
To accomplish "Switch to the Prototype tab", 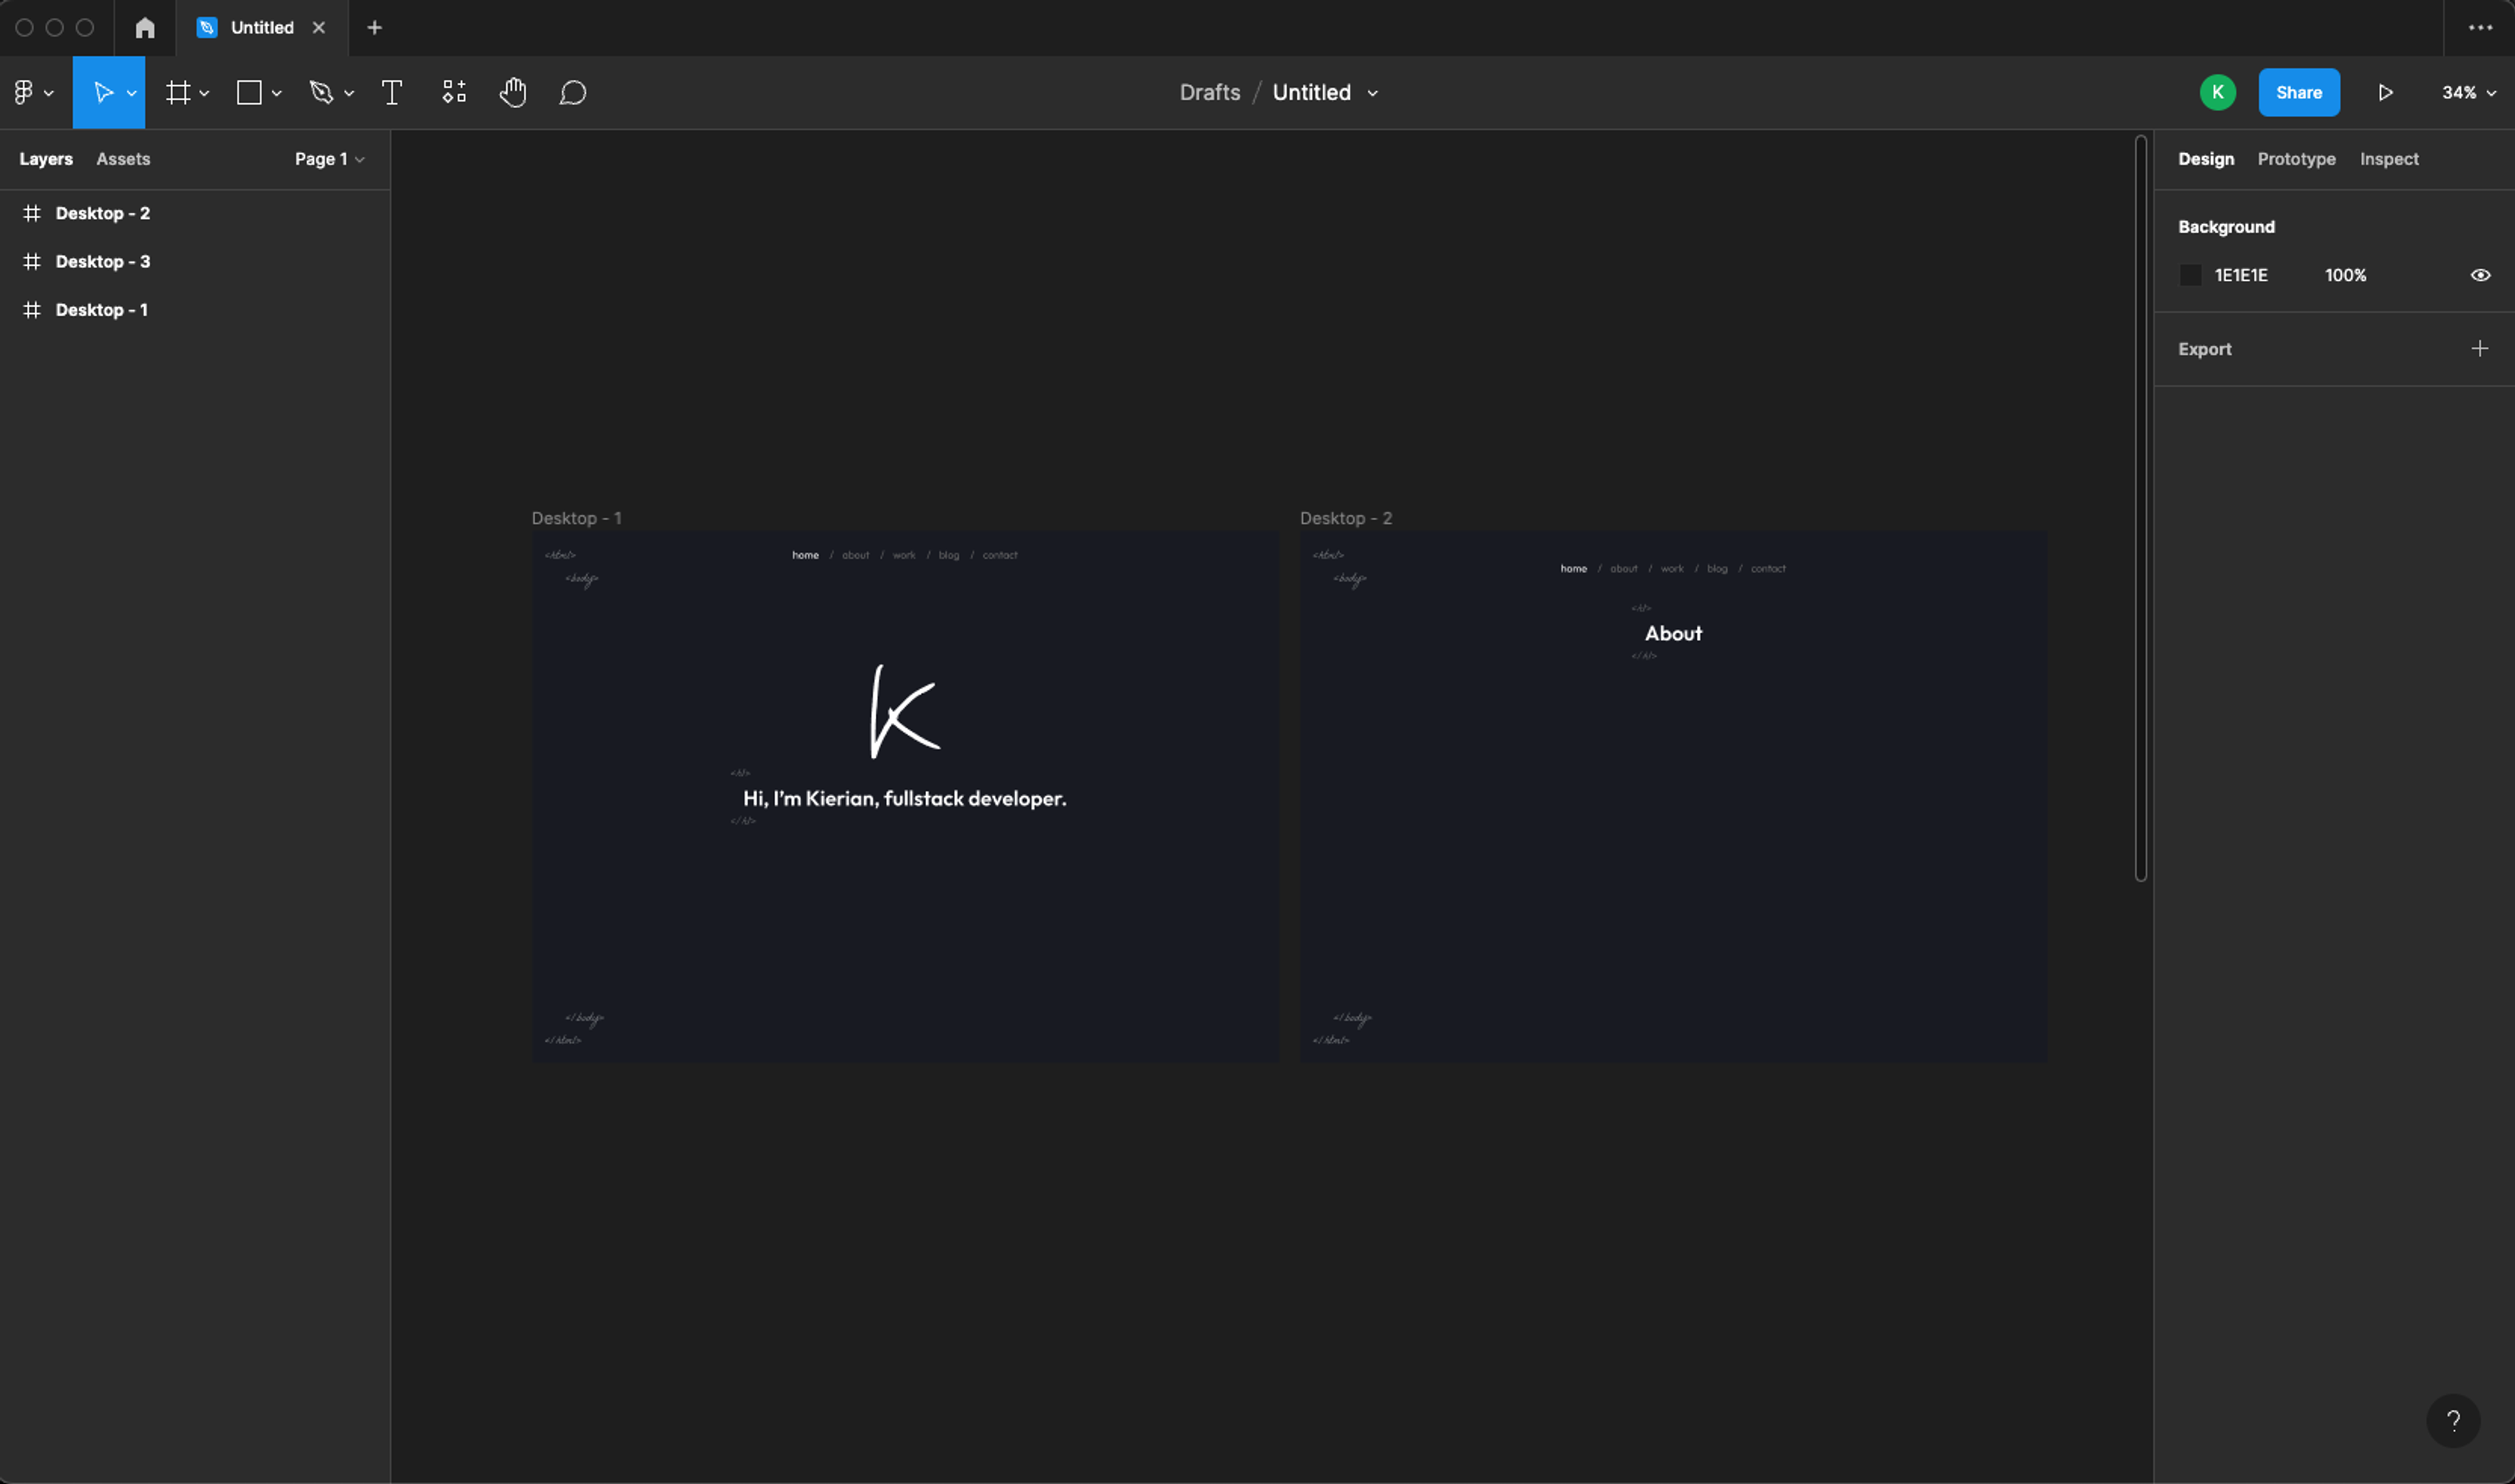I will pos(2296,159).
